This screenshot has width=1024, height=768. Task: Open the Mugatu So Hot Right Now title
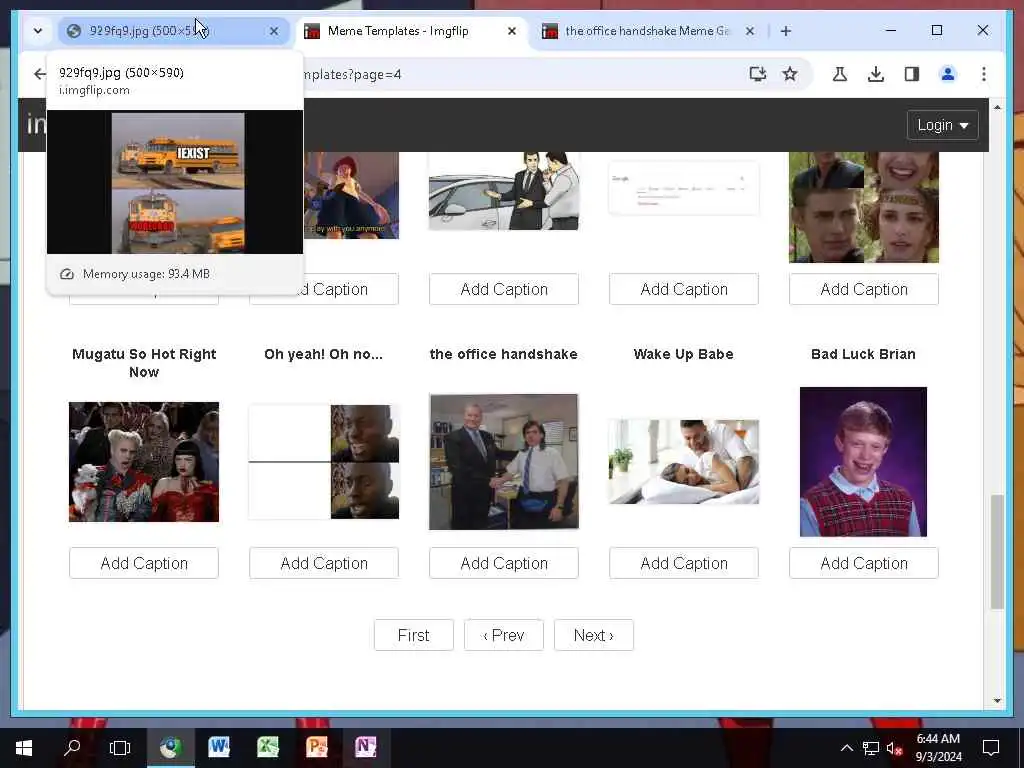pyautogui.click(x=144, y=363)
